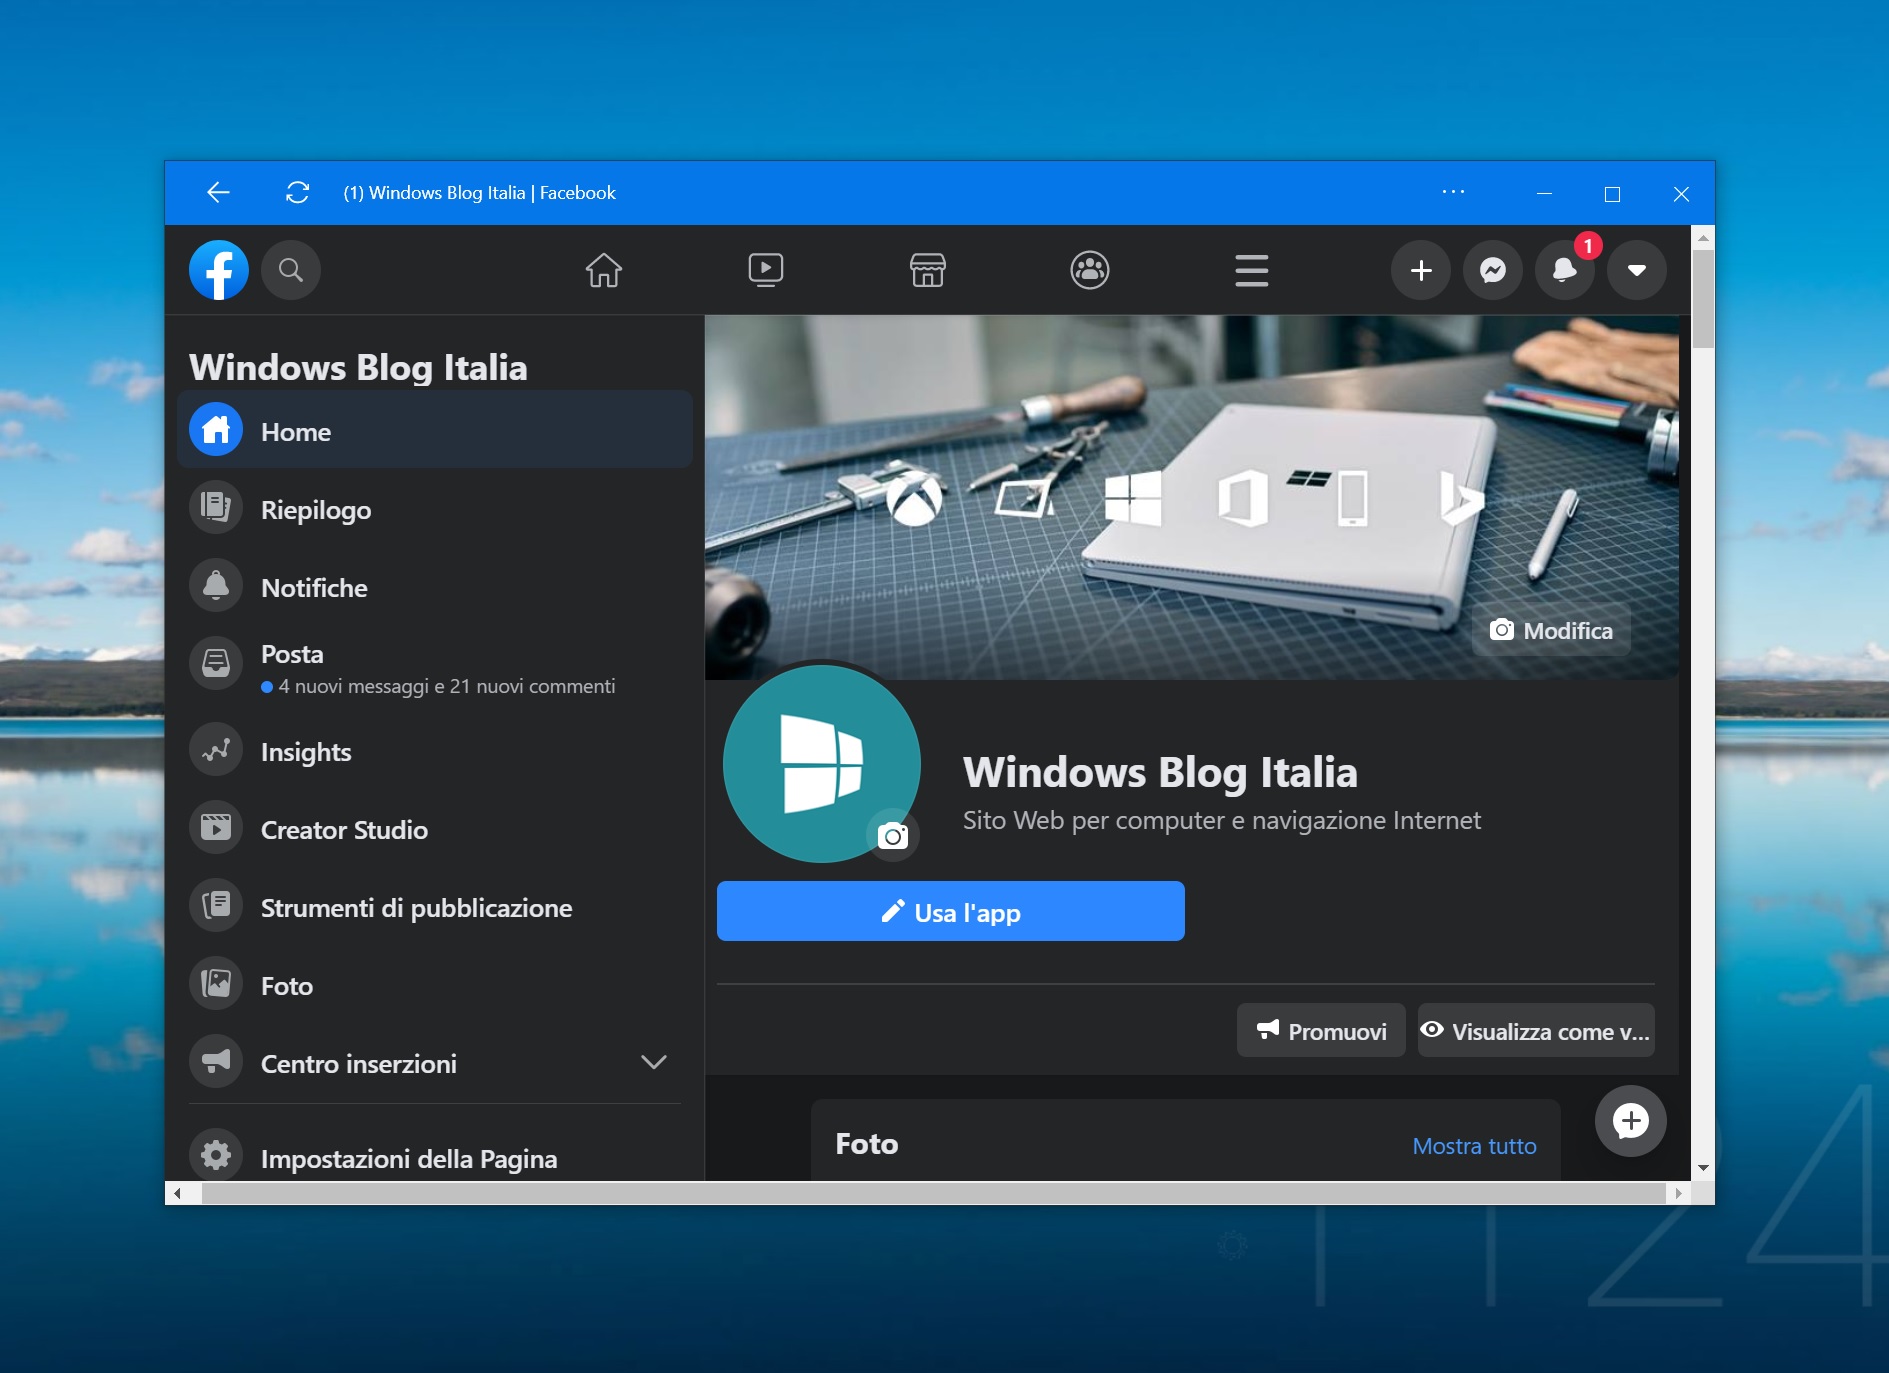This screenshot has width=1889, height=1373.
Task: Click the page profile picture
Action: click(x=822, y=763)
